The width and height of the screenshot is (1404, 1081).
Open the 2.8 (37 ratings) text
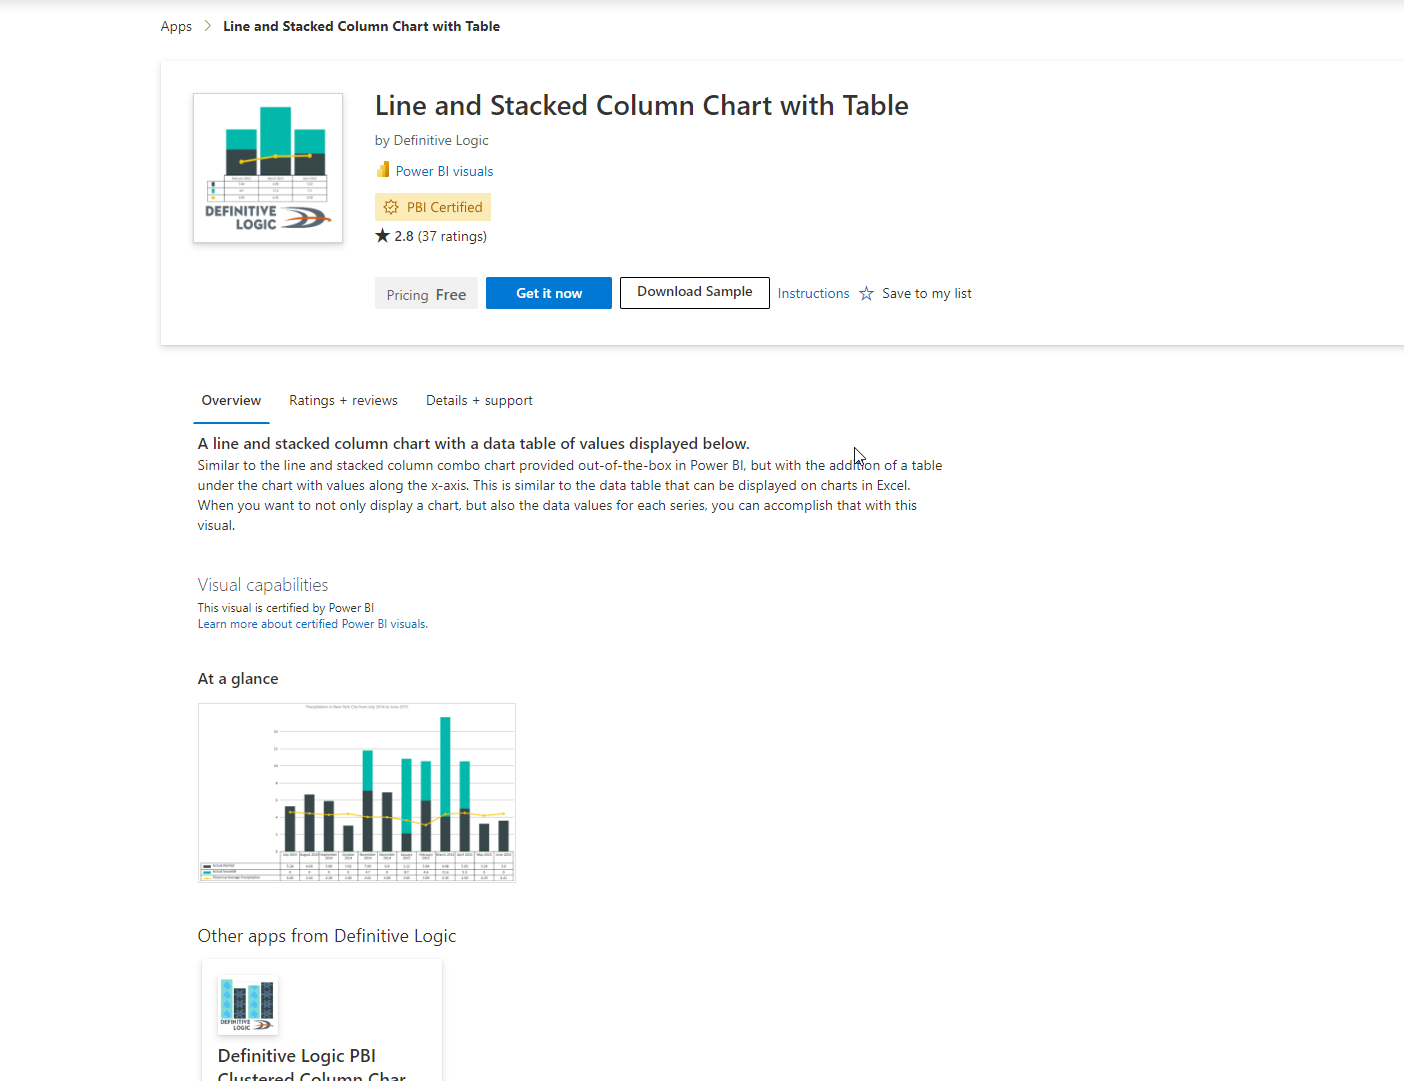tap(440, 236)
